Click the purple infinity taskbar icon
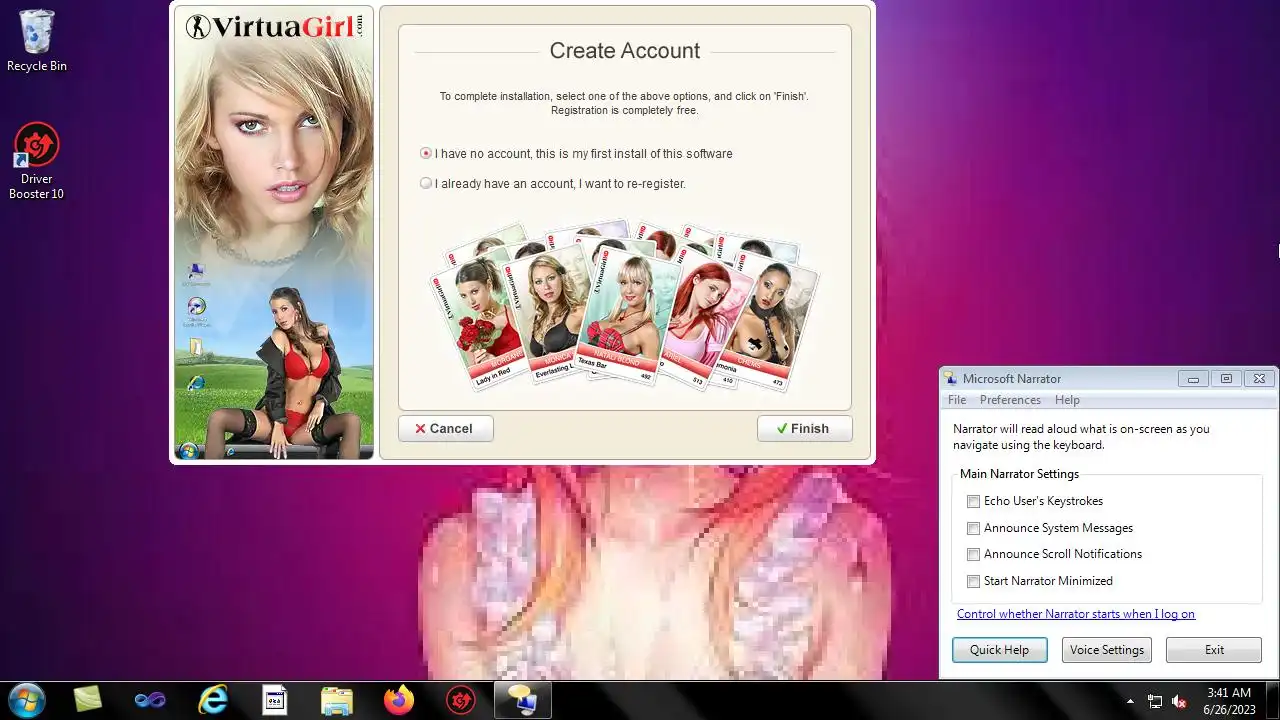 [150, 700]
